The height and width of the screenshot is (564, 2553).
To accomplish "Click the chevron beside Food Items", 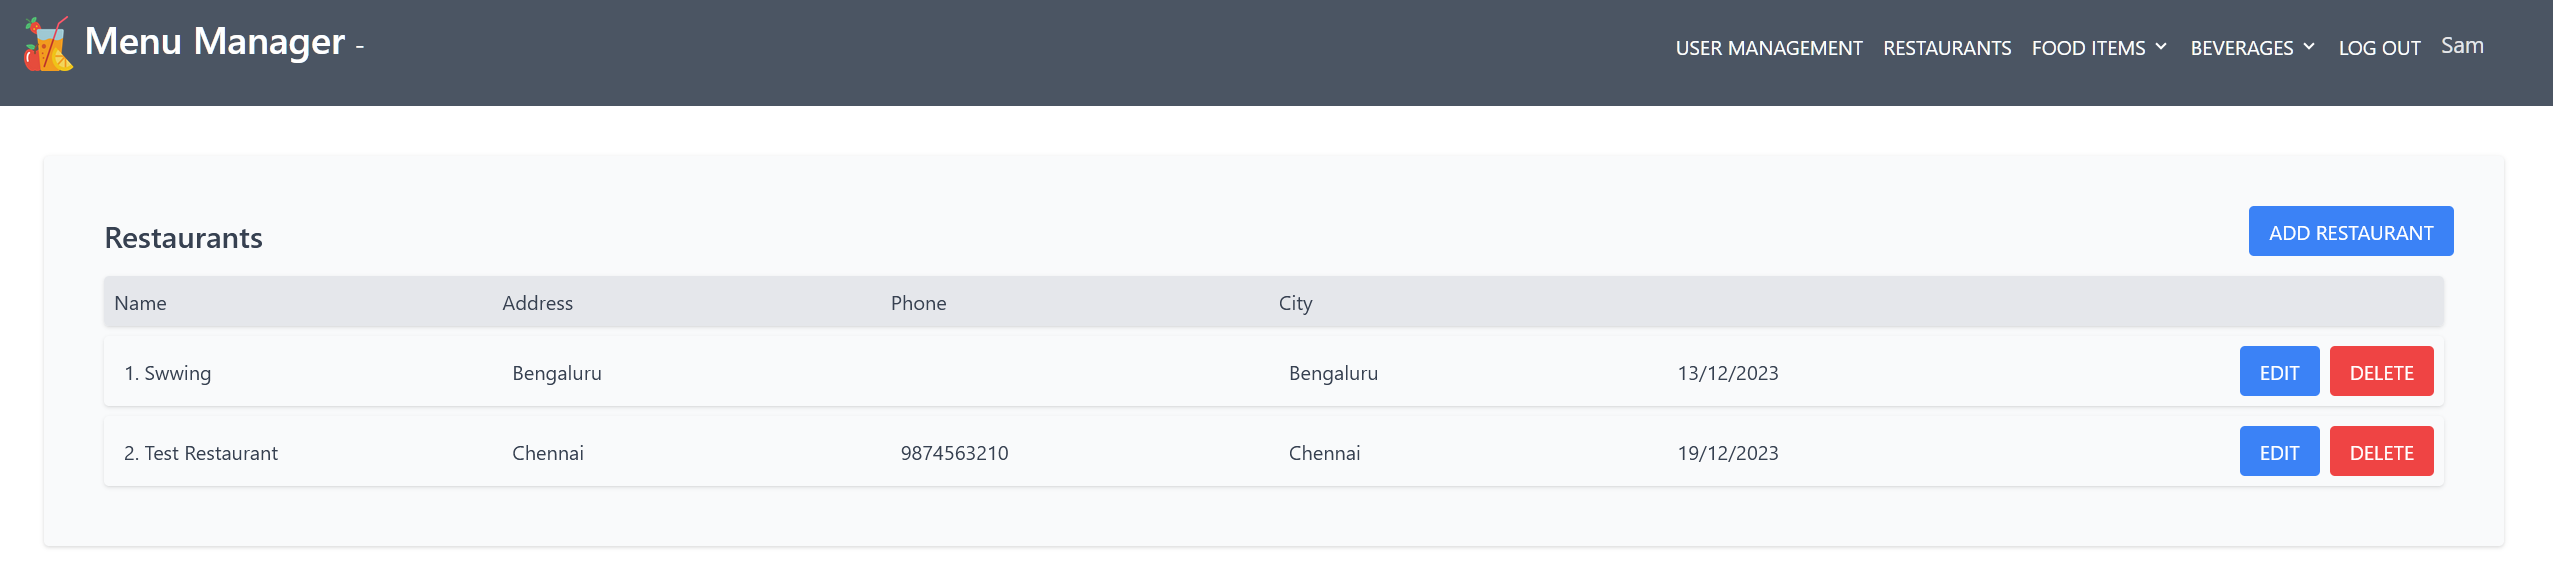I will [2161, 47].
